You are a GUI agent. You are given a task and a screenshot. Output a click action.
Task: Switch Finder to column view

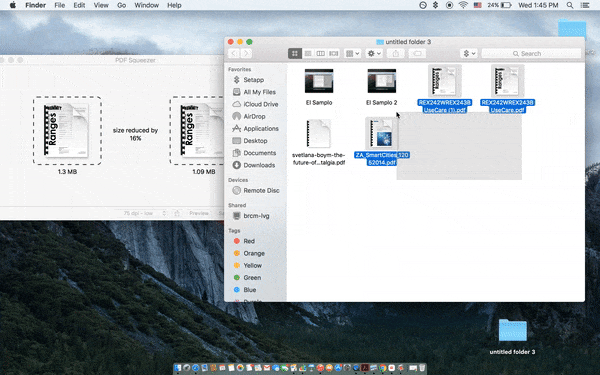click(321, 54)
